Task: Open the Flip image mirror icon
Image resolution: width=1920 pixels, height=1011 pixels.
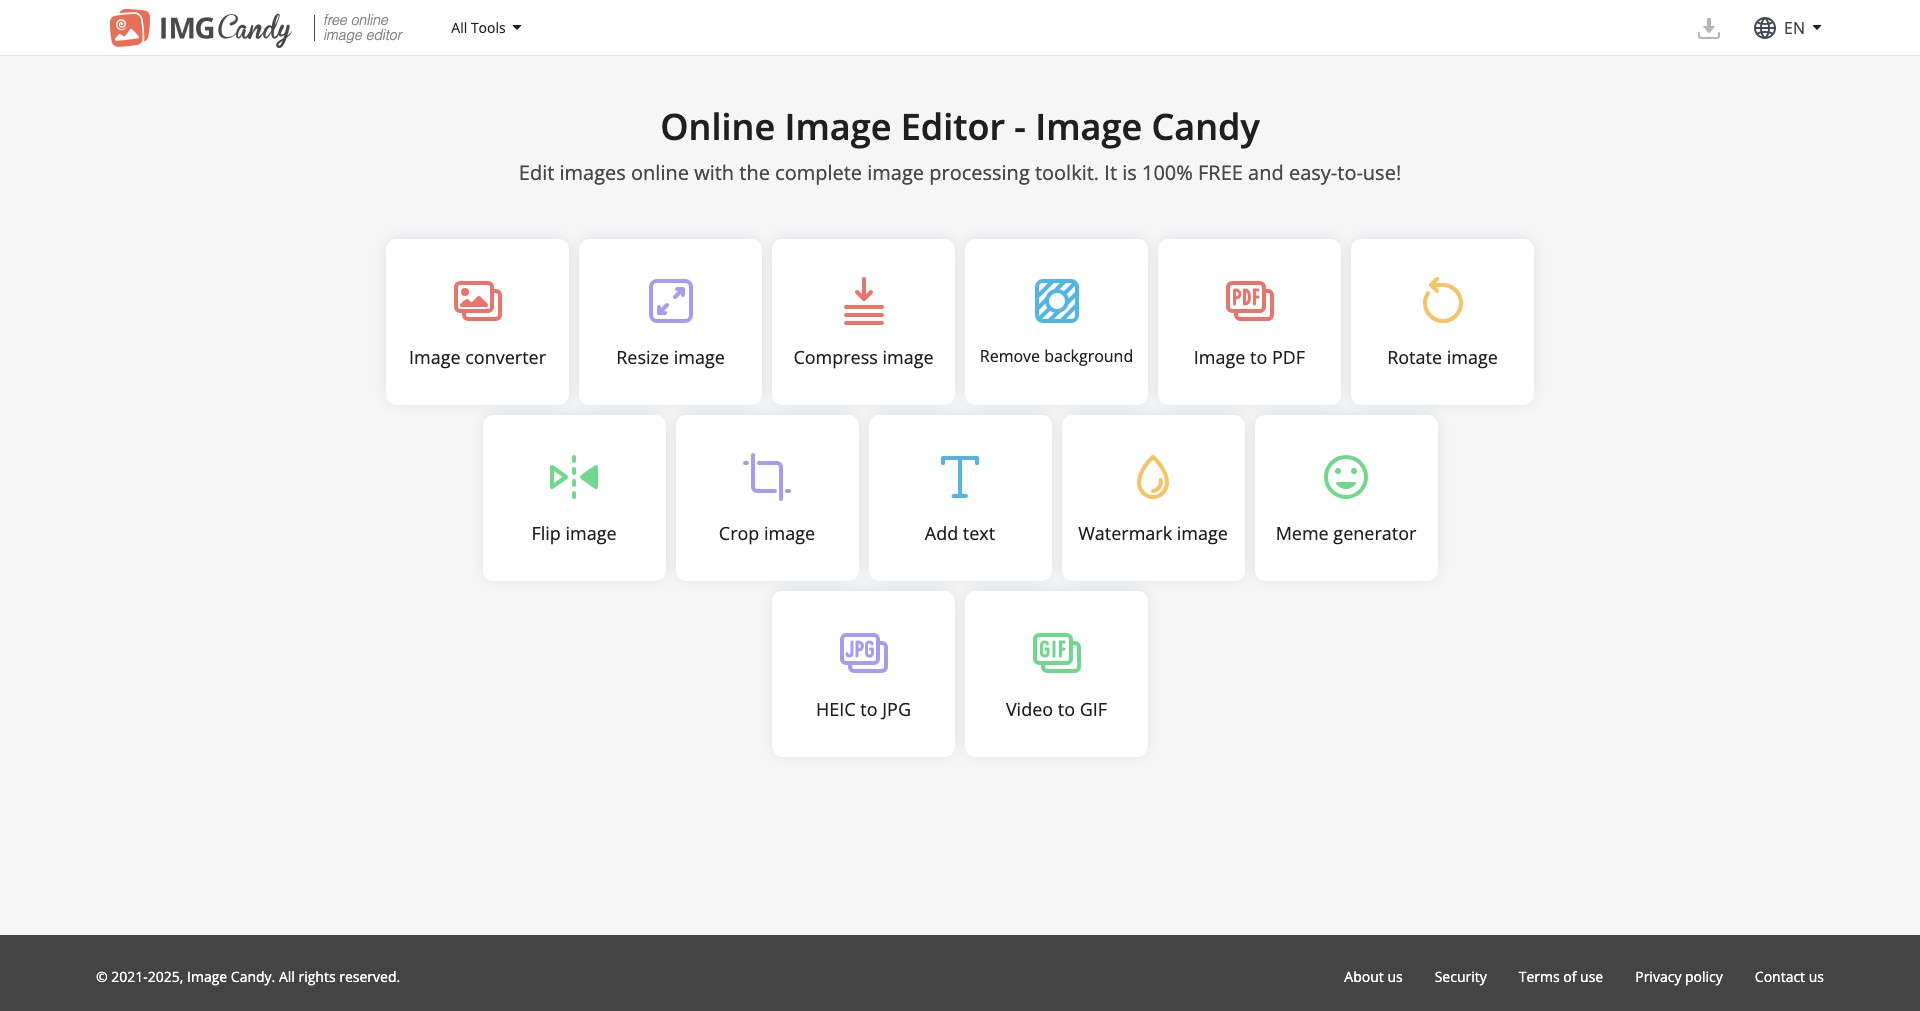Action: click(x=574, y=477)
